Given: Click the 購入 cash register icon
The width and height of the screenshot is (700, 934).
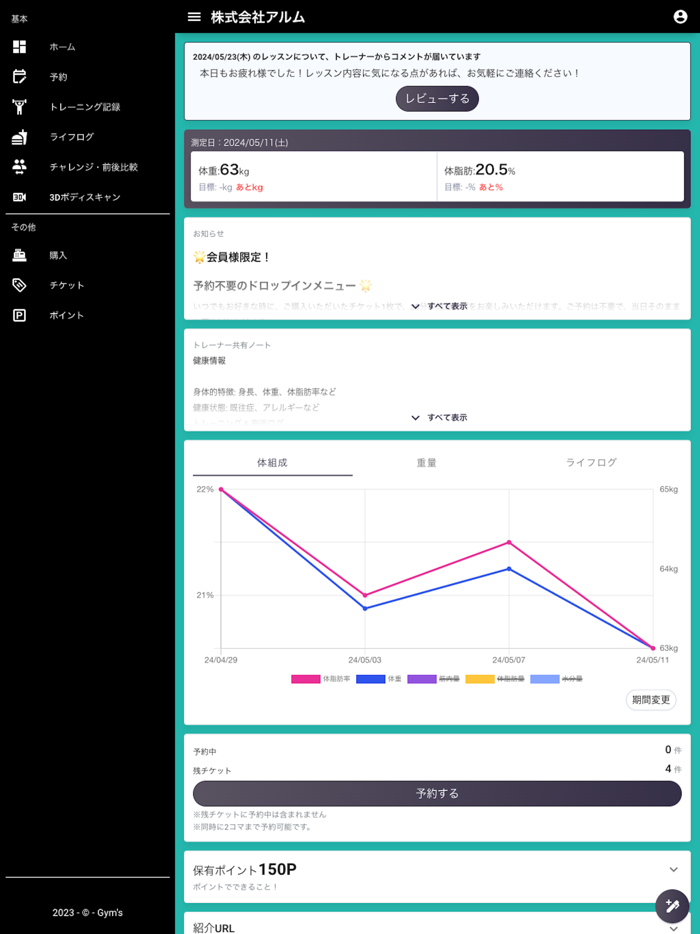Looking at the screenshot, I should [20, 256].
